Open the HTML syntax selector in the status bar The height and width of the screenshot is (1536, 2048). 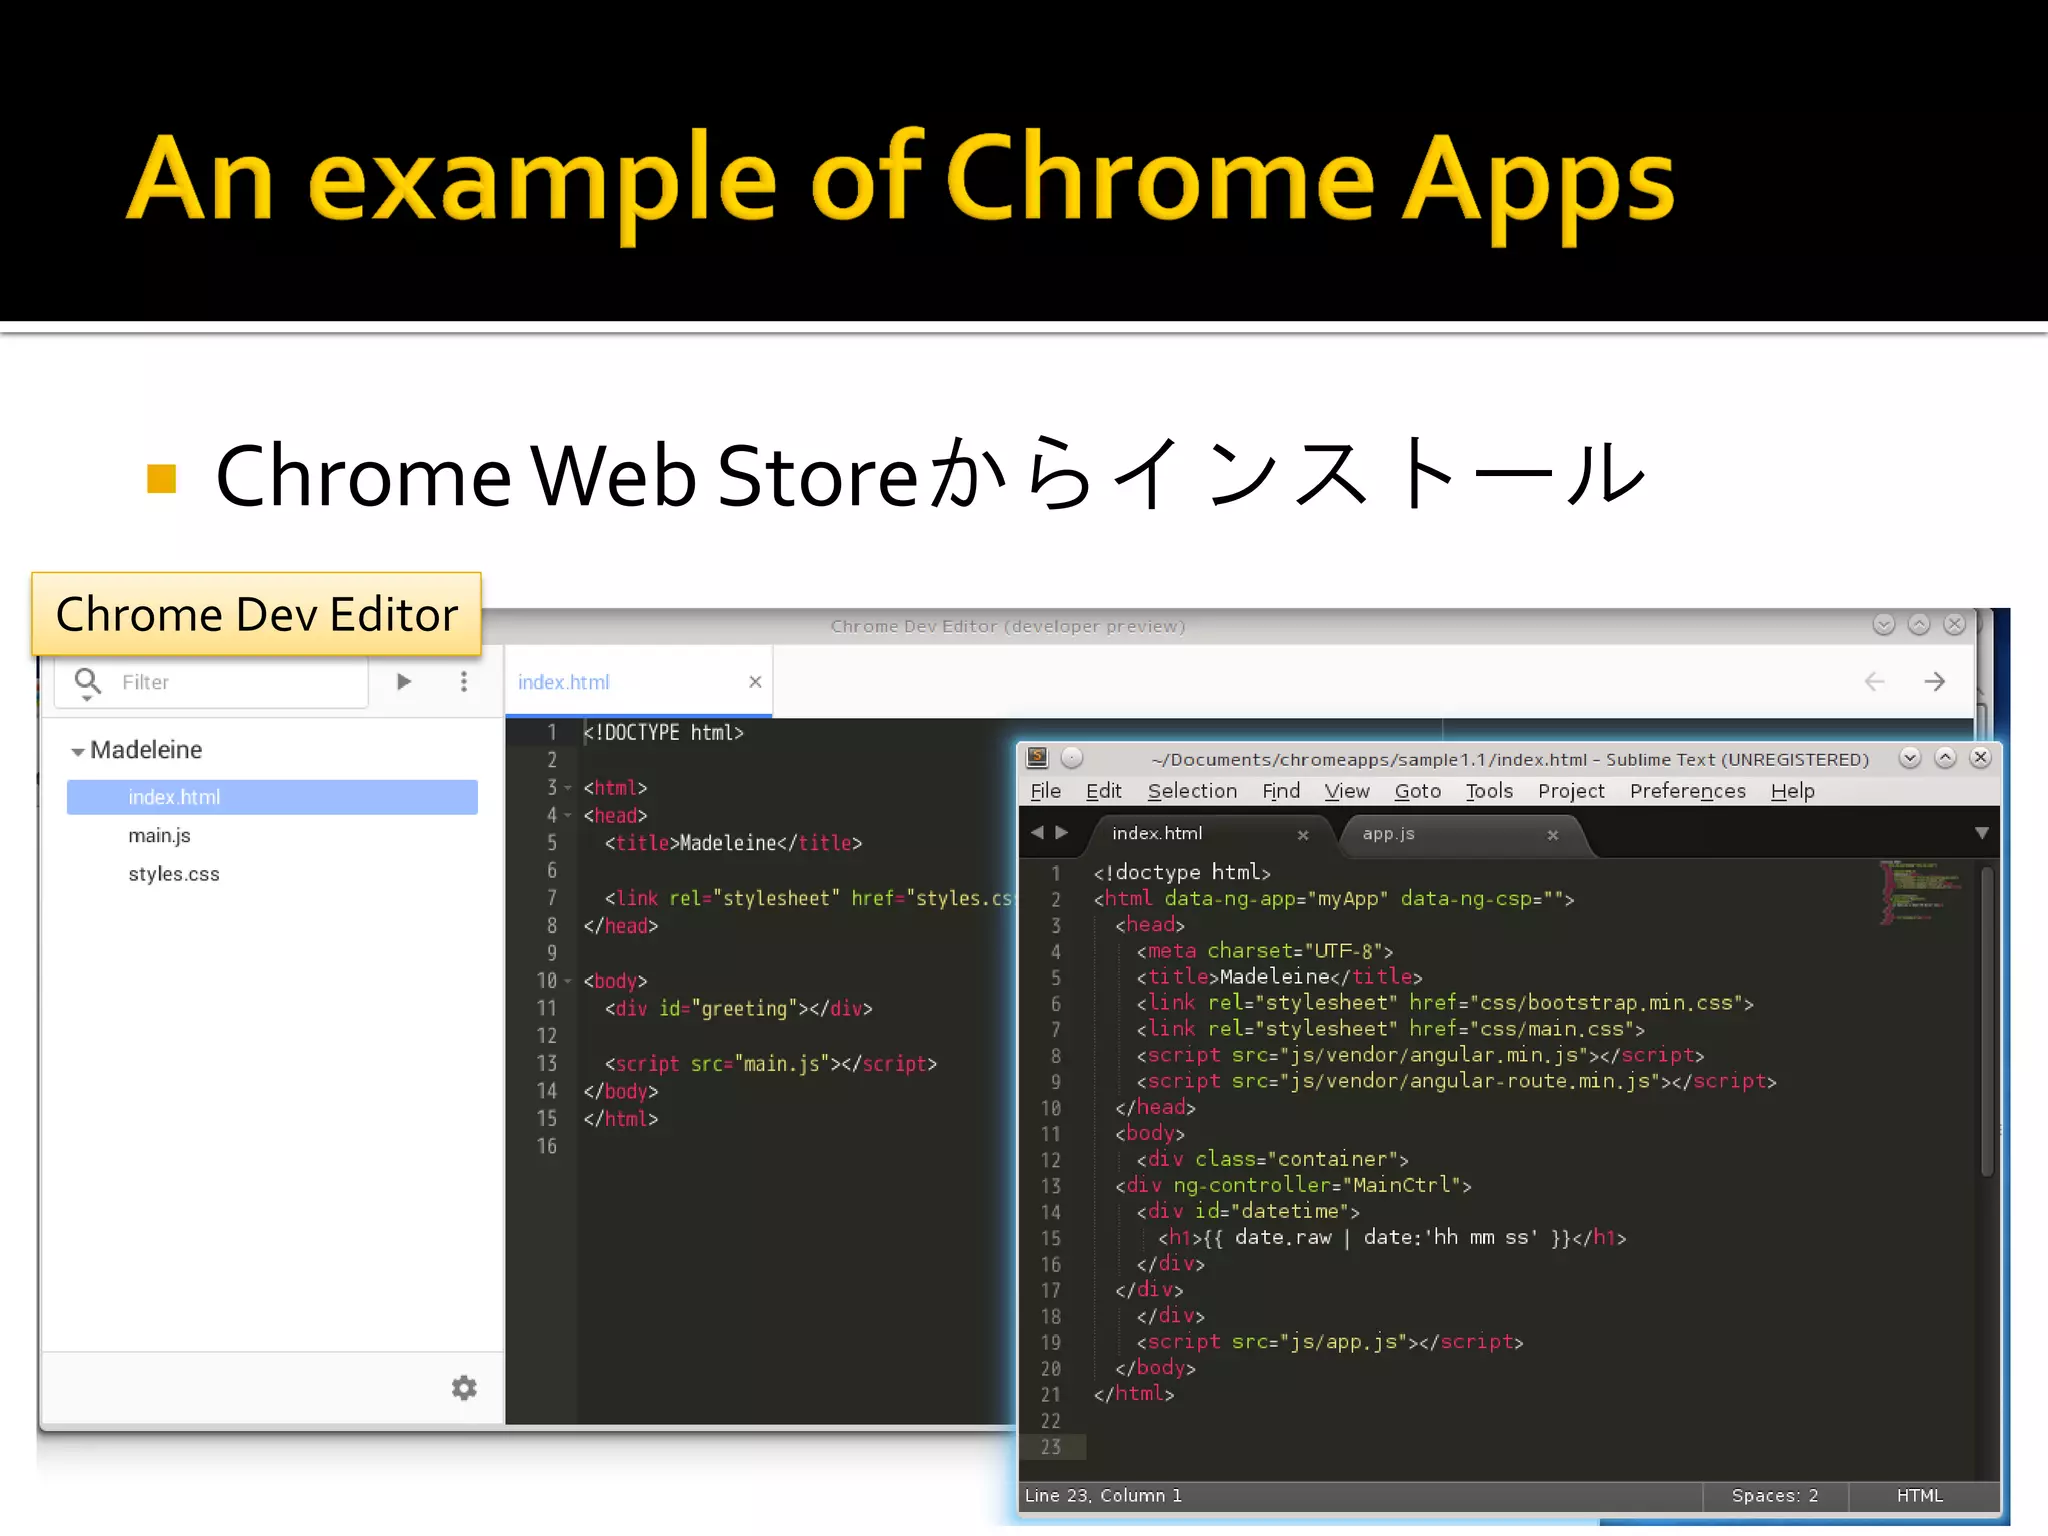pos(1920,1495)
